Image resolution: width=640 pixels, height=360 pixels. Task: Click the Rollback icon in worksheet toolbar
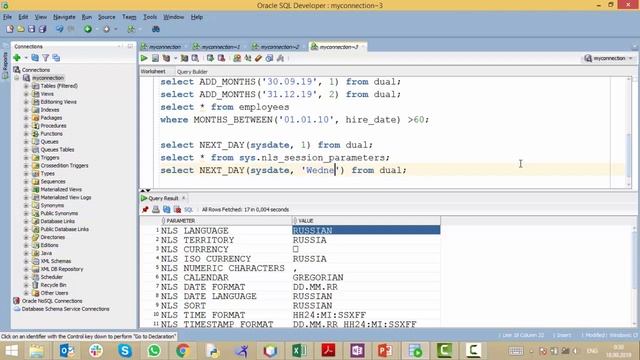tap(221, 58)
